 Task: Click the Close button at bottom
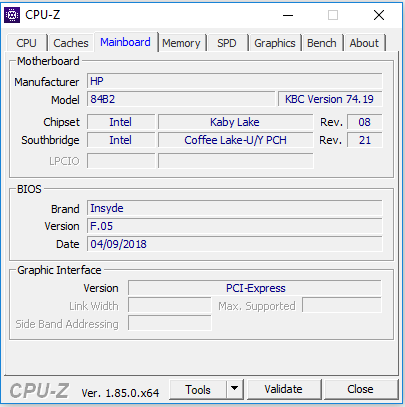pos(360,389)
